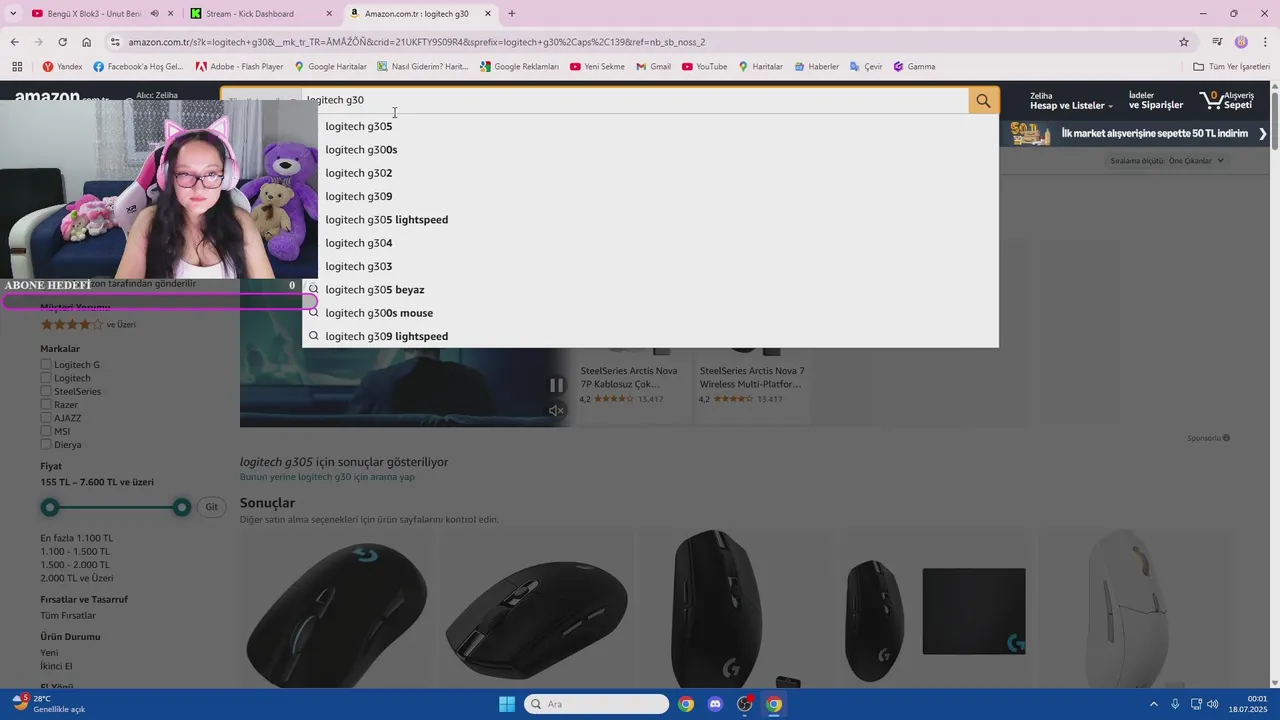Open the Gmail bookmark
Screen dimensions: 1280x720
(653, 67)
